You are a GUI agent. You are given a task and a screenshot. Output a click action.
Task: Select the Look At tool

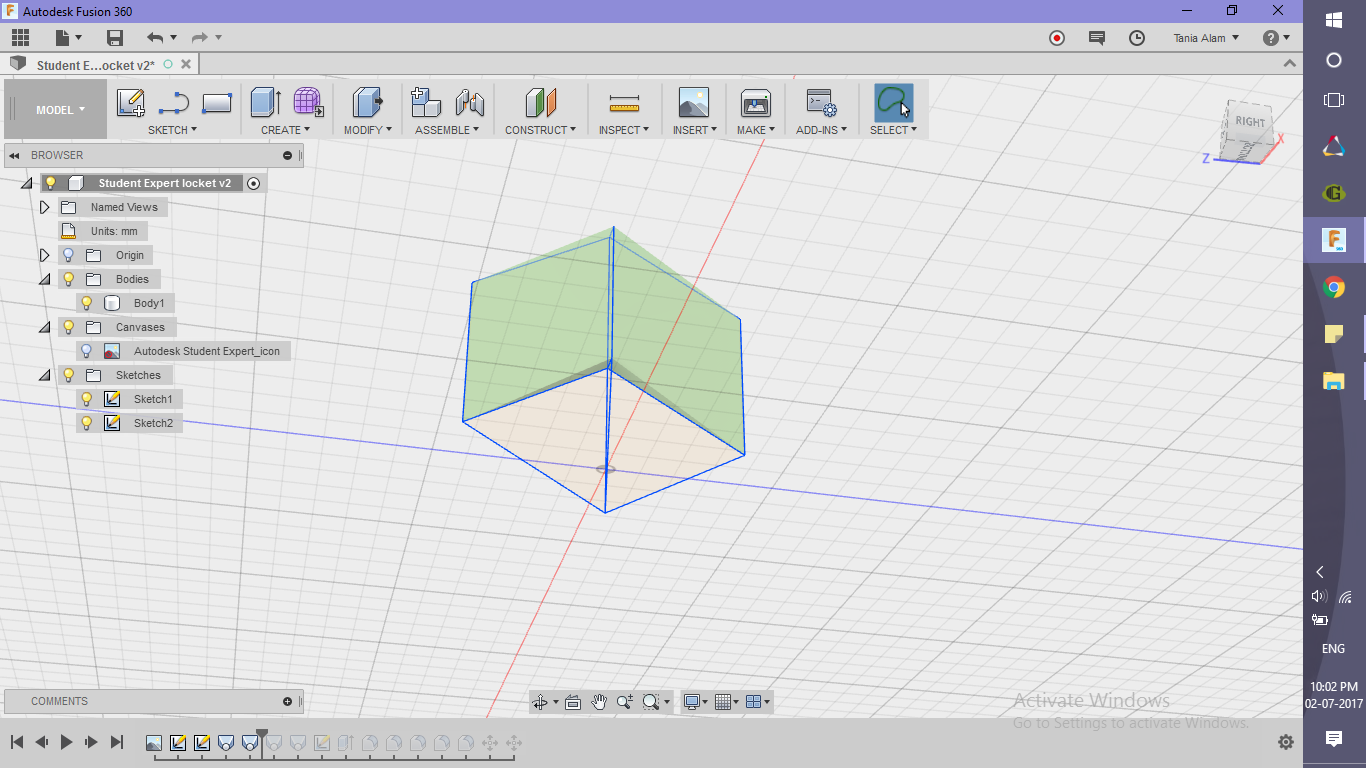[x=573, y=702]
